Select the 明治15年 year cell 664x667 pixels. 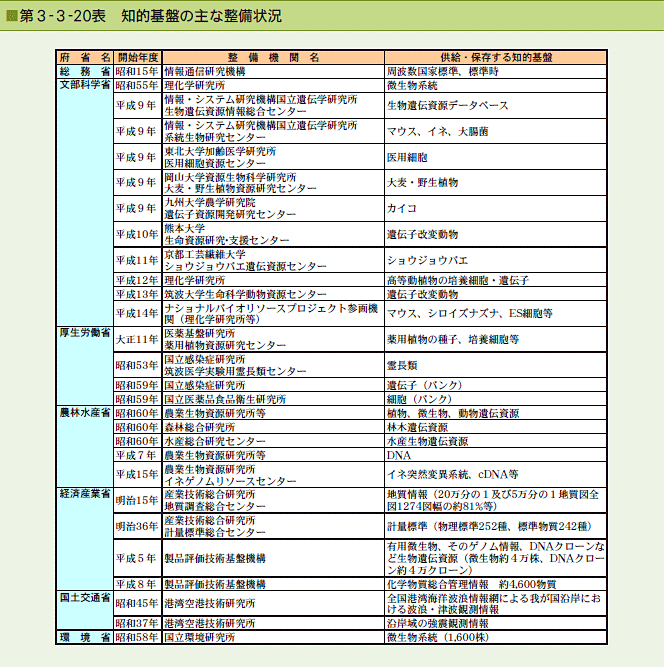pyautogui.click(x=138, y=501)
